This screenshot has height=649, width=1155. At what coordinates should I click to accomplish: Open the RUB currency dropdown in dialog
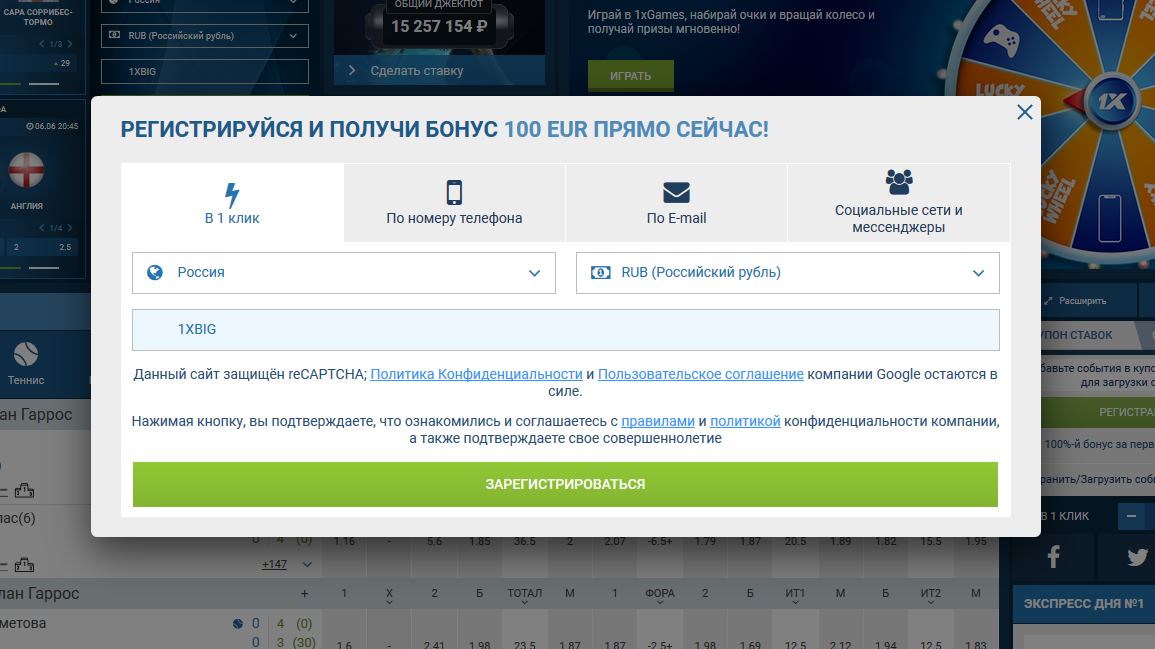tap(787, 273)
